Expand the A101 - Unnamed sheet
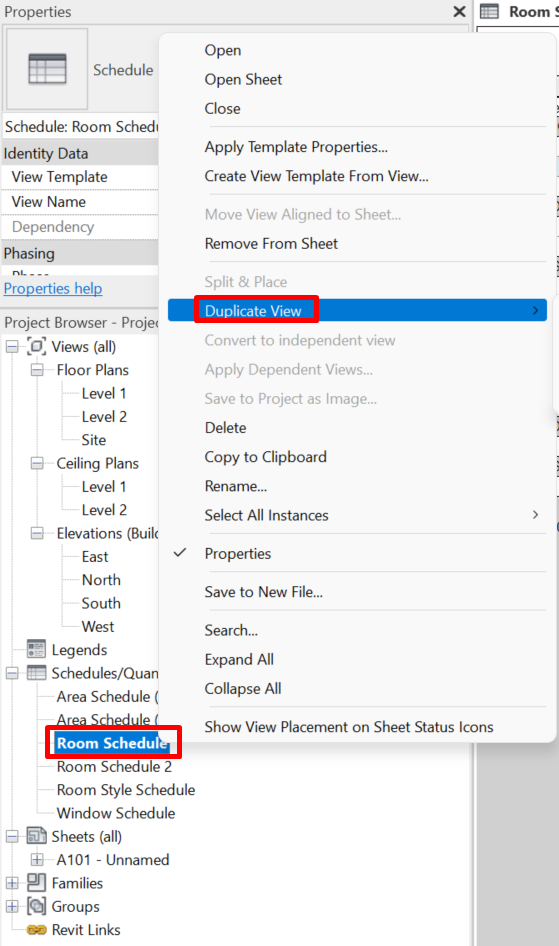 pyautogui.click(x=37, y=859)
